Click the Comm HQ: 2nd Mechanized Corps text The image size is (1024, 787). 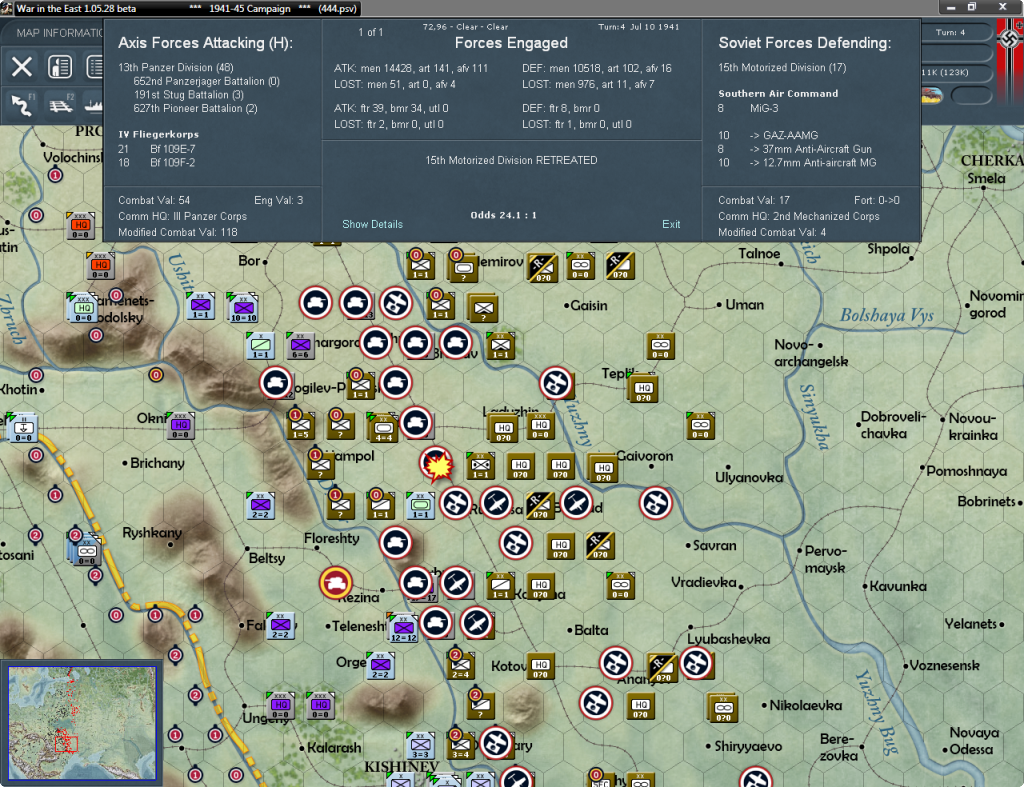799,216
